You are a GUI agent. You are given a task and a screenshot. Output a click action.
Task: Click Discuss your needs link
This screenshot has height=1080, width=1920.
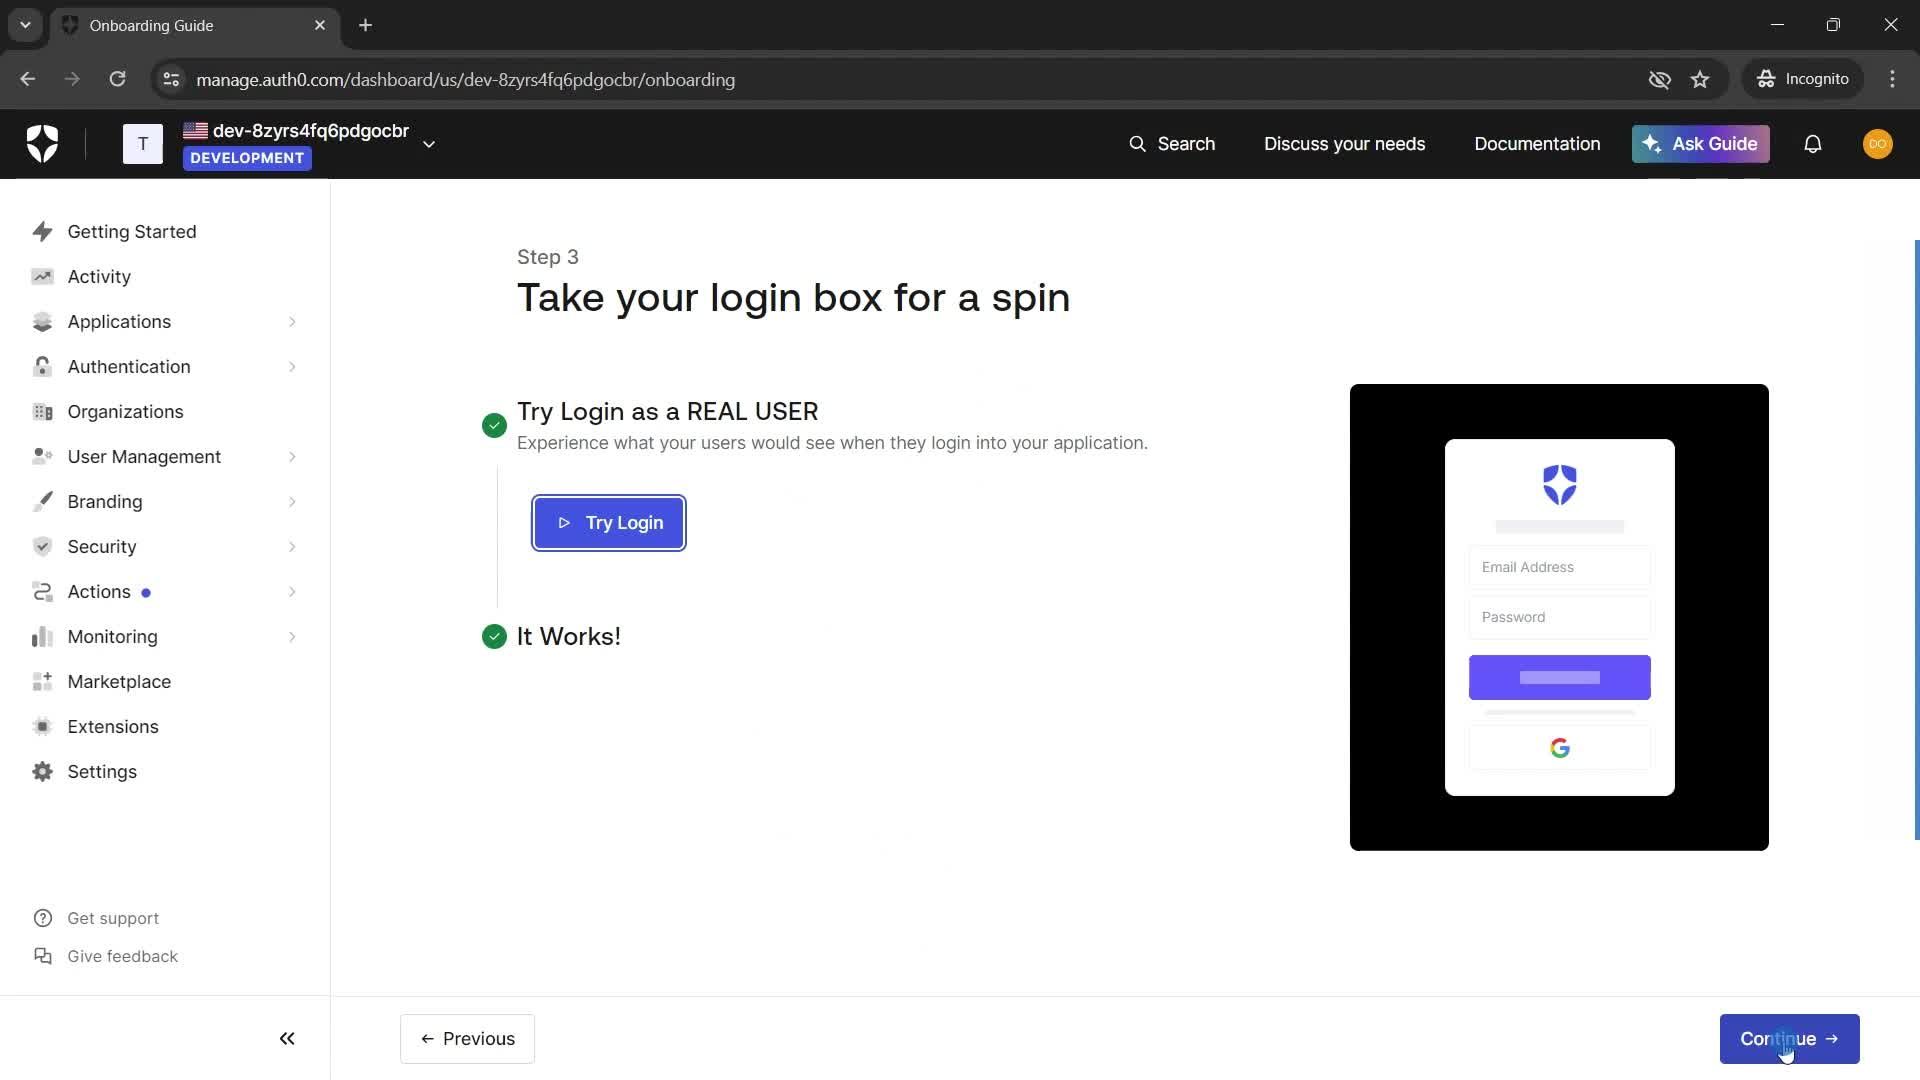point(1344,144)
